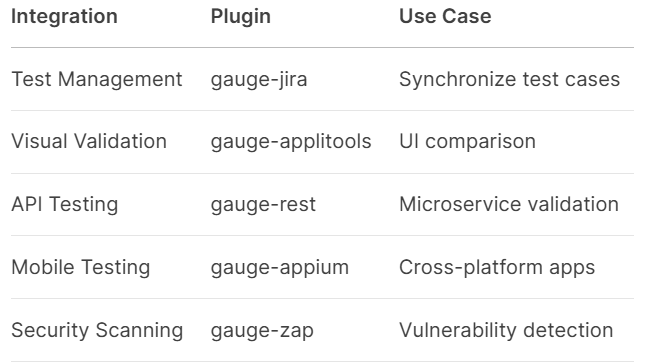Image resolution: width=648 pixels, height=362 pixels.
Task: Select the API Testing cell
Action: (65, 205)
